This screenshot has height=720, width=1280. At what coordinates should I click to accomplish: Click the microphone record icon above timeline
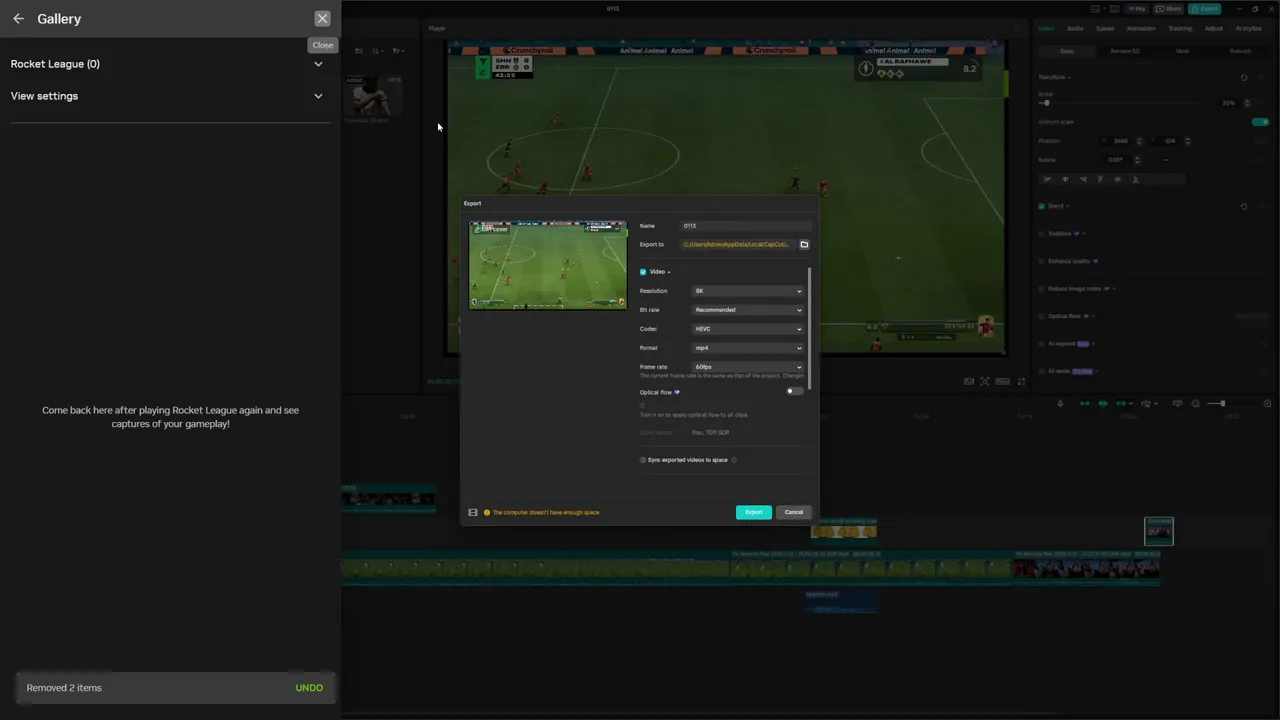pos(1060,403)
